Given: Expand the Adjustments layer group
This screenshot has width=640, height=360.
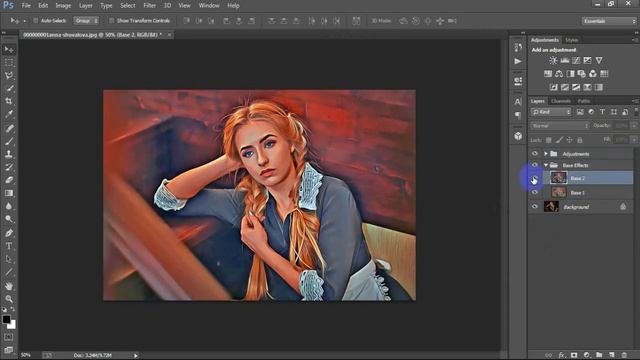Looking at the screenshot, I should point(546,154).
